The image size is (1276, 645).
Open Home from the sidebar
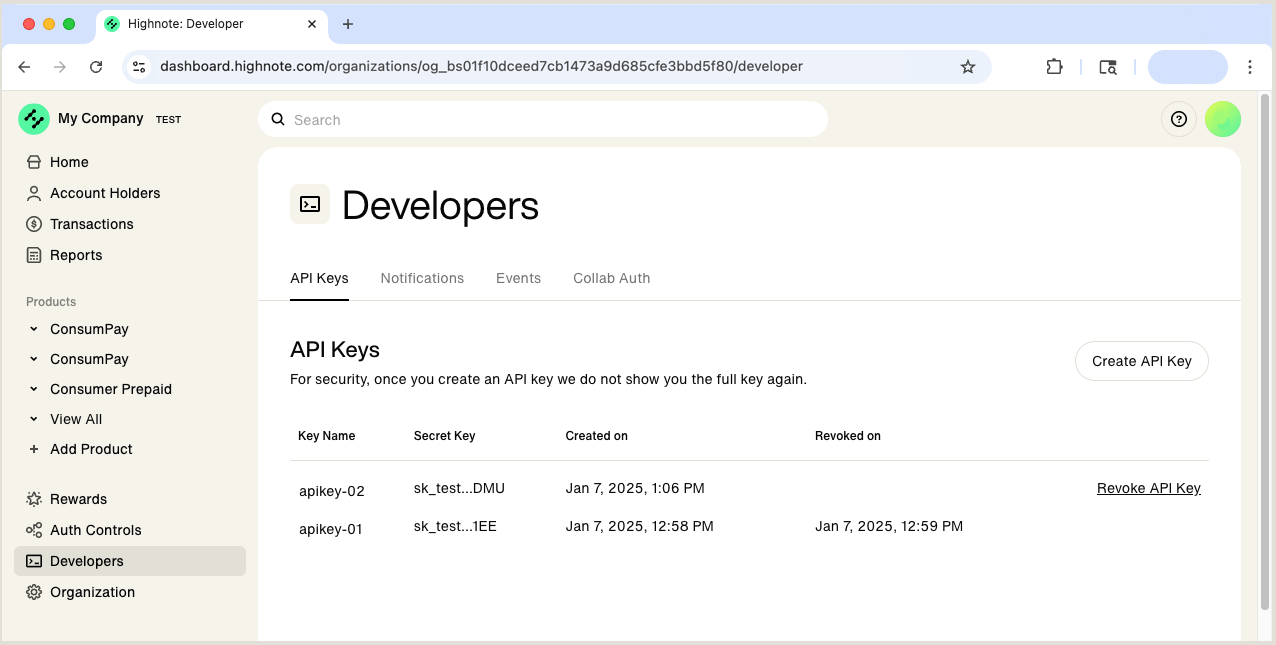69,162
